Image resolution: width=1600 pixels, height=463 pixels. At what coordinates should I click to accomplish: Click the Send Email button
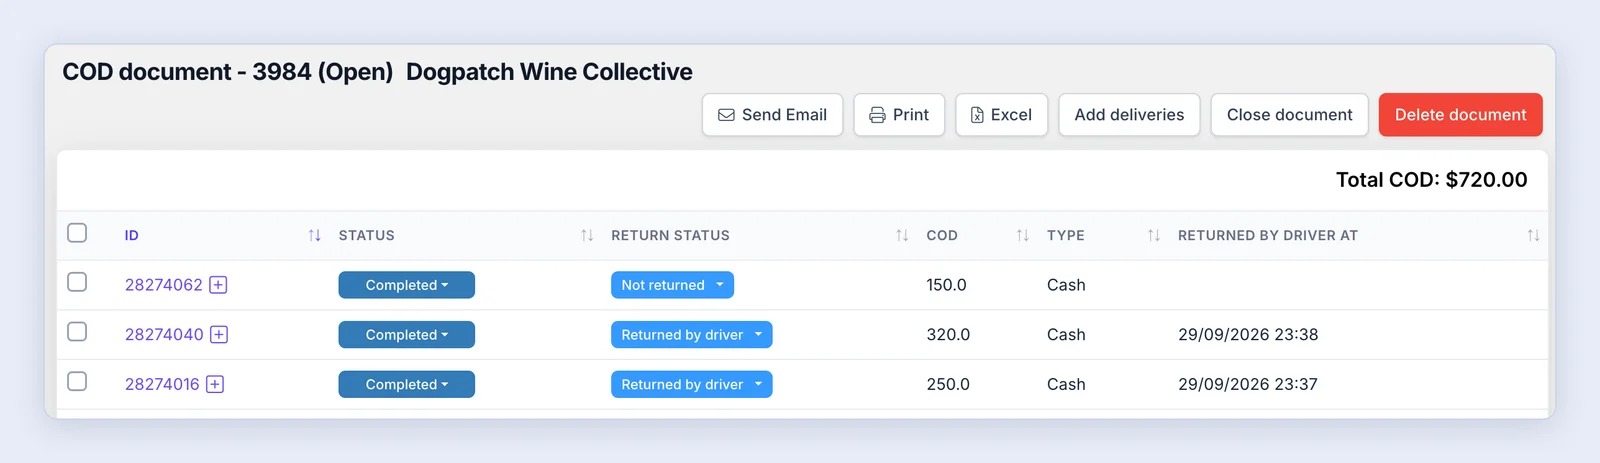coord(772,115)
